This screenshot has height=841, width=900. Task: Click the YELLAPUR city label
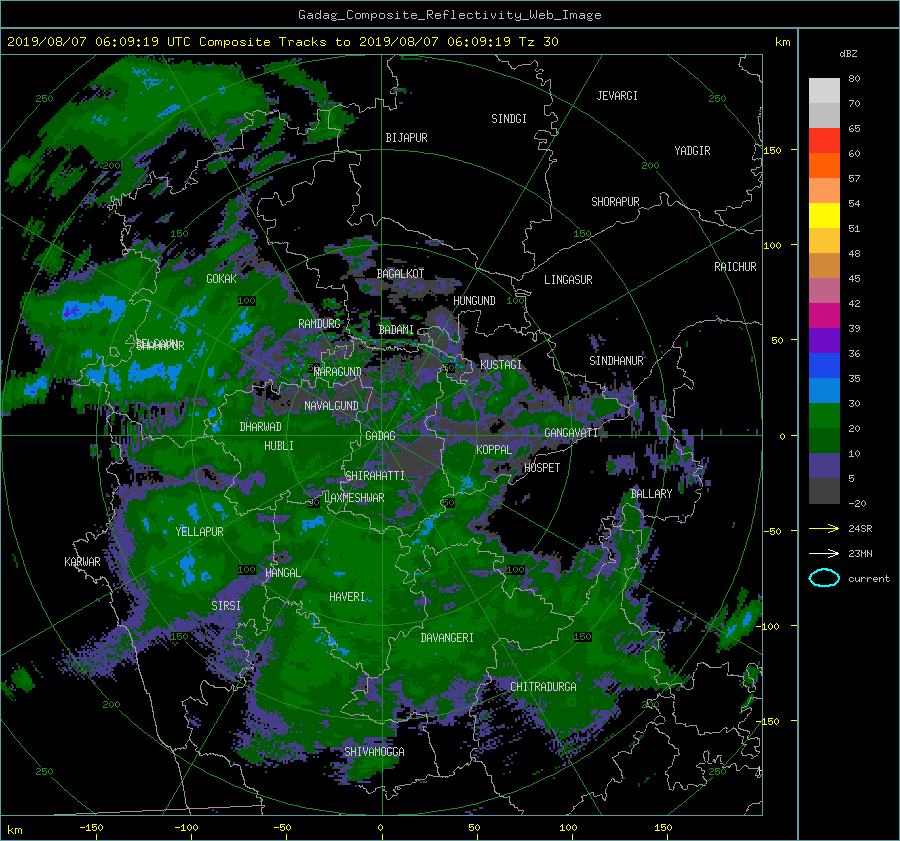pyautogui.click(x=199, y=532)
